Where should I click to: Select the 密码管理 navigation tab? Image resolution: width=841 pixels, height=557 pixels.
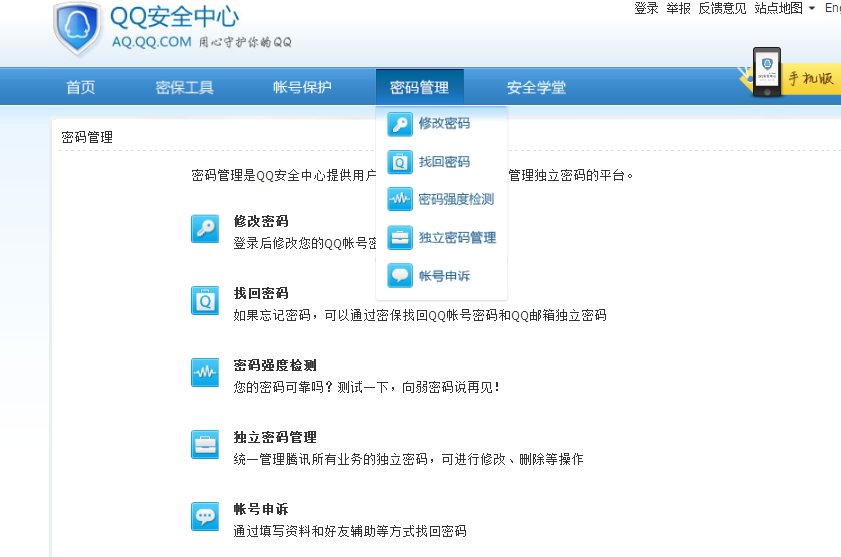coord(419,87)
